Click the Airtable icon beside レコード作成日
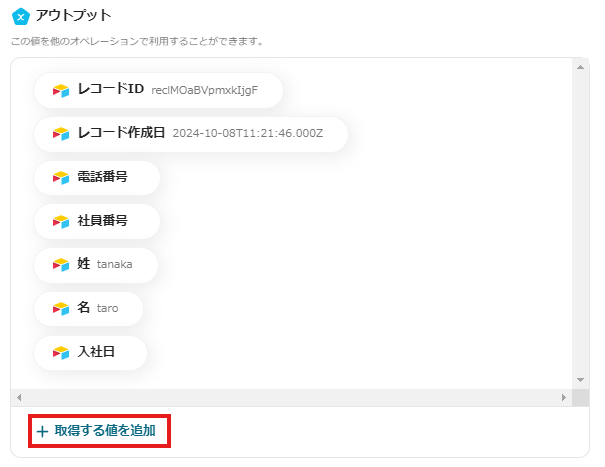 pos(61,133)
